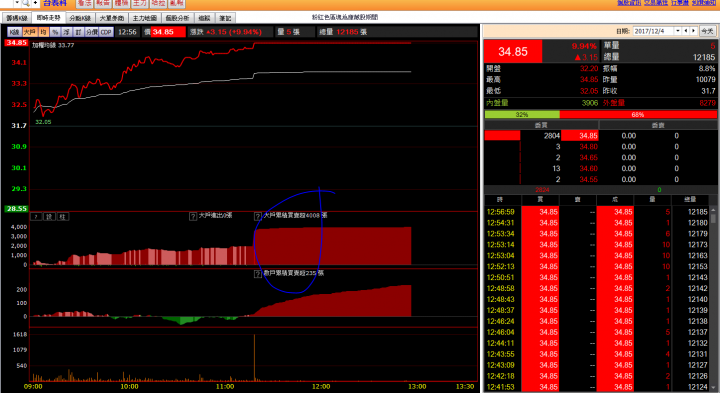Click the 委賣 column header
Viewport: 720px width, 393px height.
tap(658, 125)
